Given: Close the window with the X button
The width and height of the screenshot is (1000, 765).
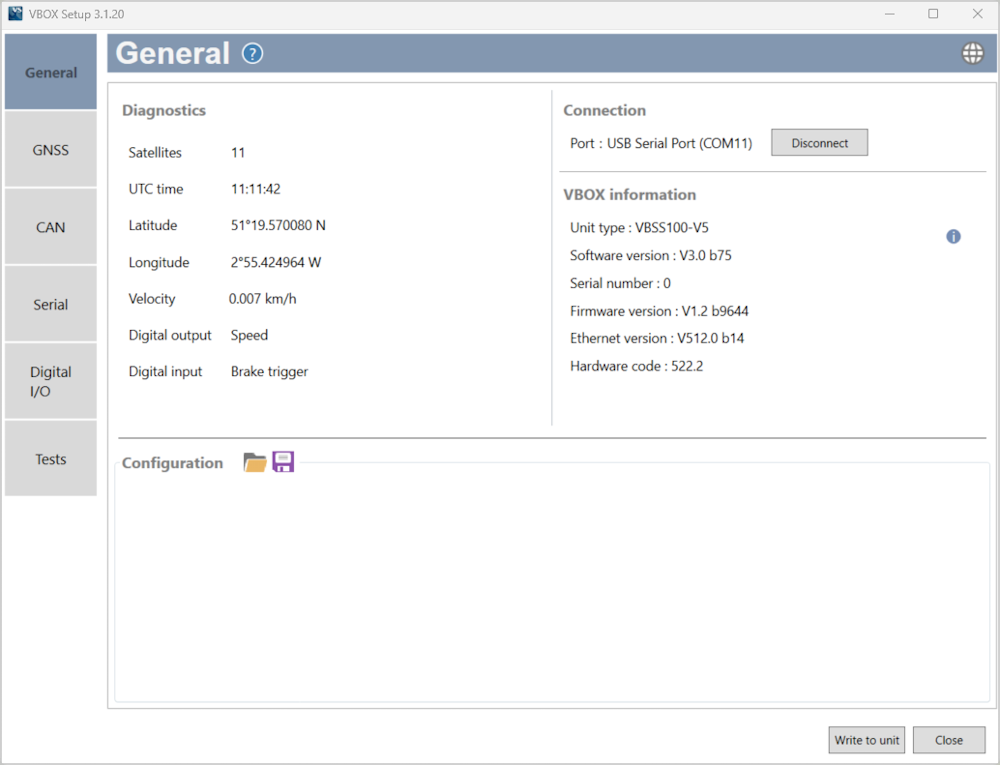Looking at the screenshot, I should pyautogui.click(x=977, y=13).
